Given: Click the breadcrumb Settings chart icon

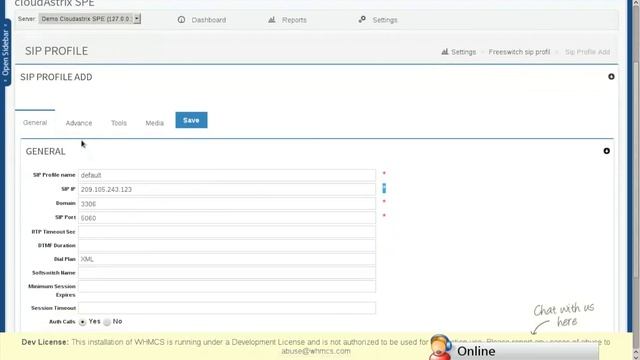Looking at the screenshot, I should tap(445, 52).
